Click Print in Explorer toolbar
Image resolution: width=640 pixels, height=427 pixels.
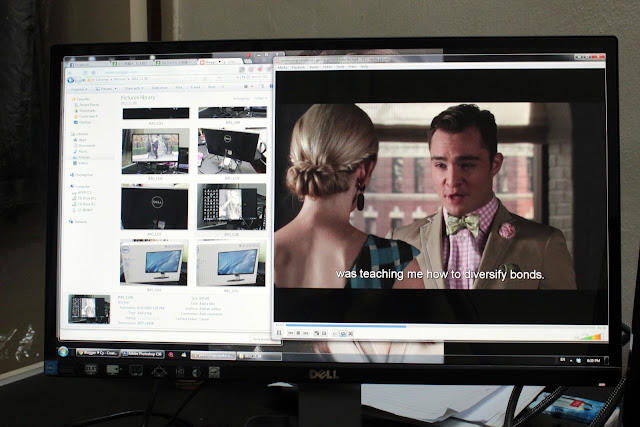[x=179, y=87]
